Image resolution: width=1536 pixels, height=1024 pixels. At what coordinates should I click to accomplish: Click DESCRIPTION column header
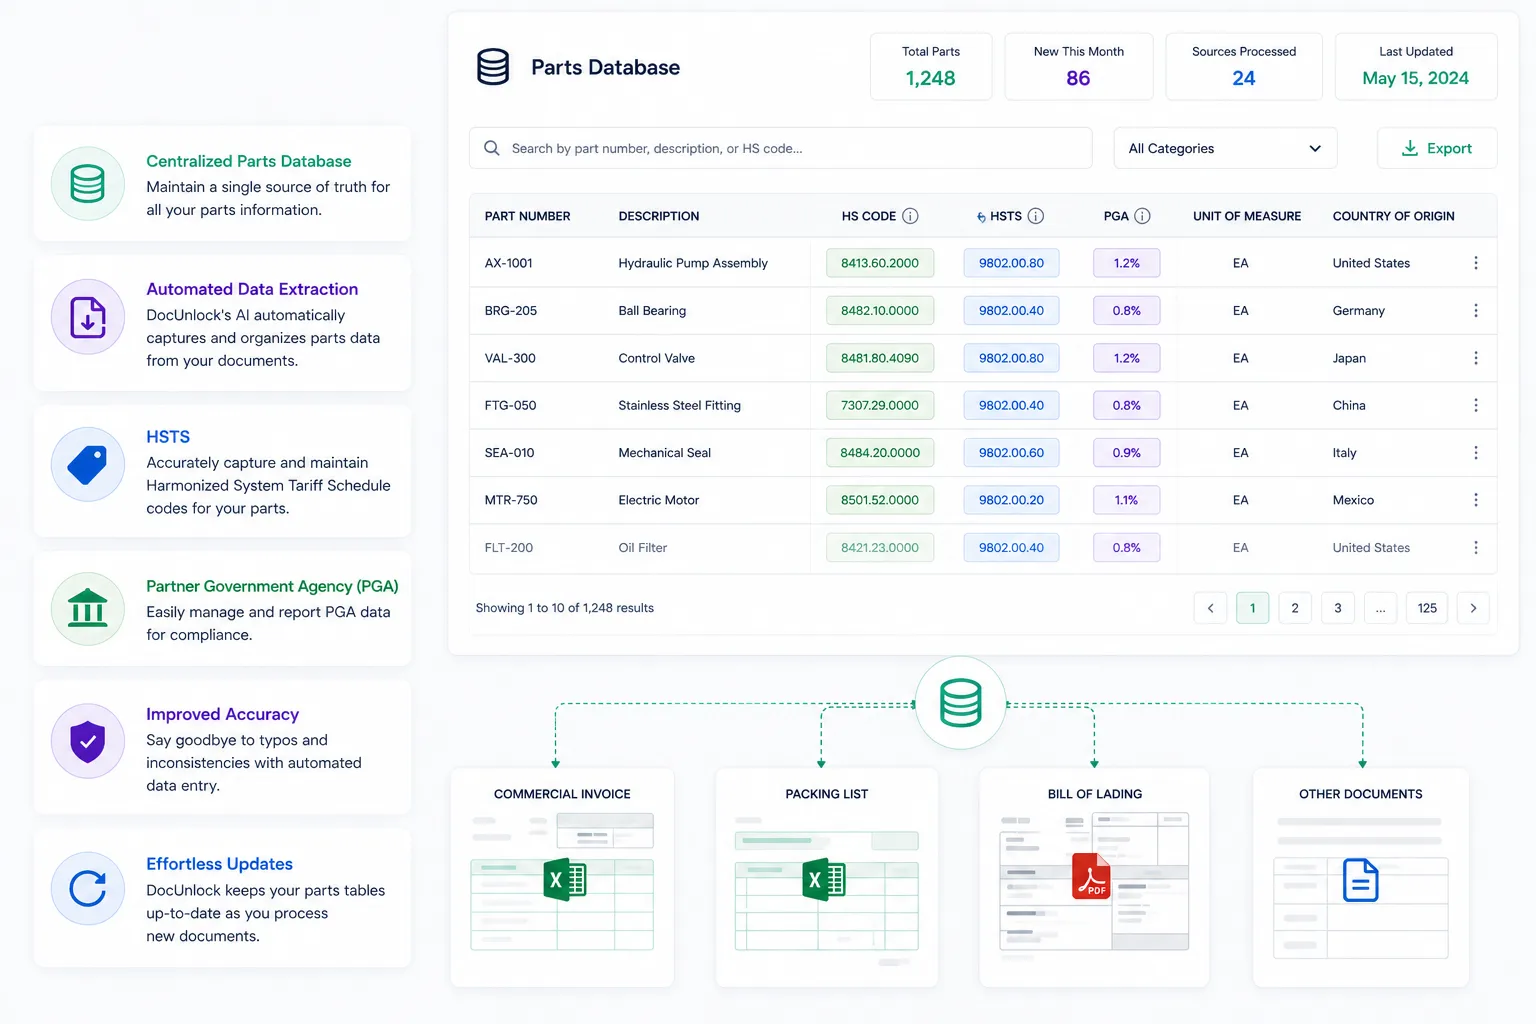click(x=659, y=216)
